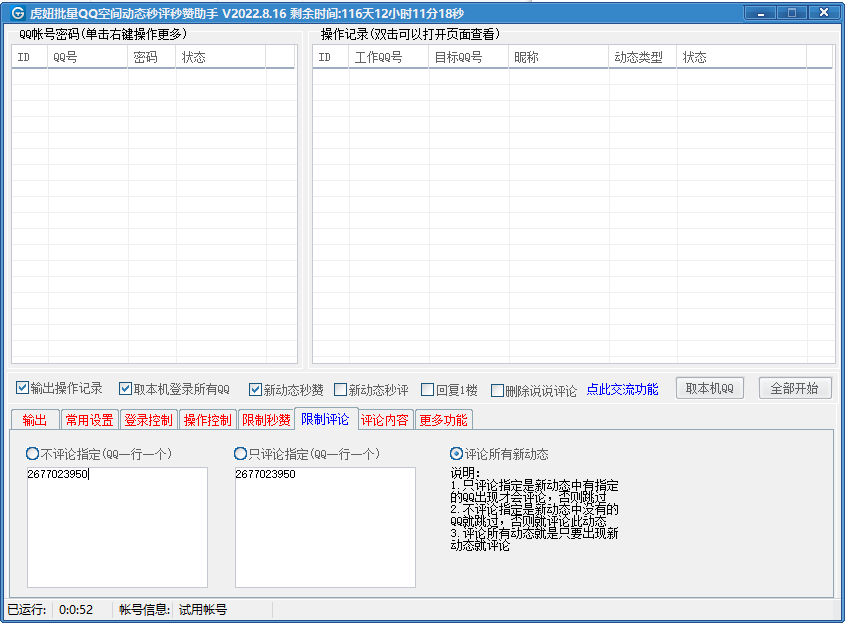
Task: Switch to 限制秒赞 tab
Action: point(266,420)
